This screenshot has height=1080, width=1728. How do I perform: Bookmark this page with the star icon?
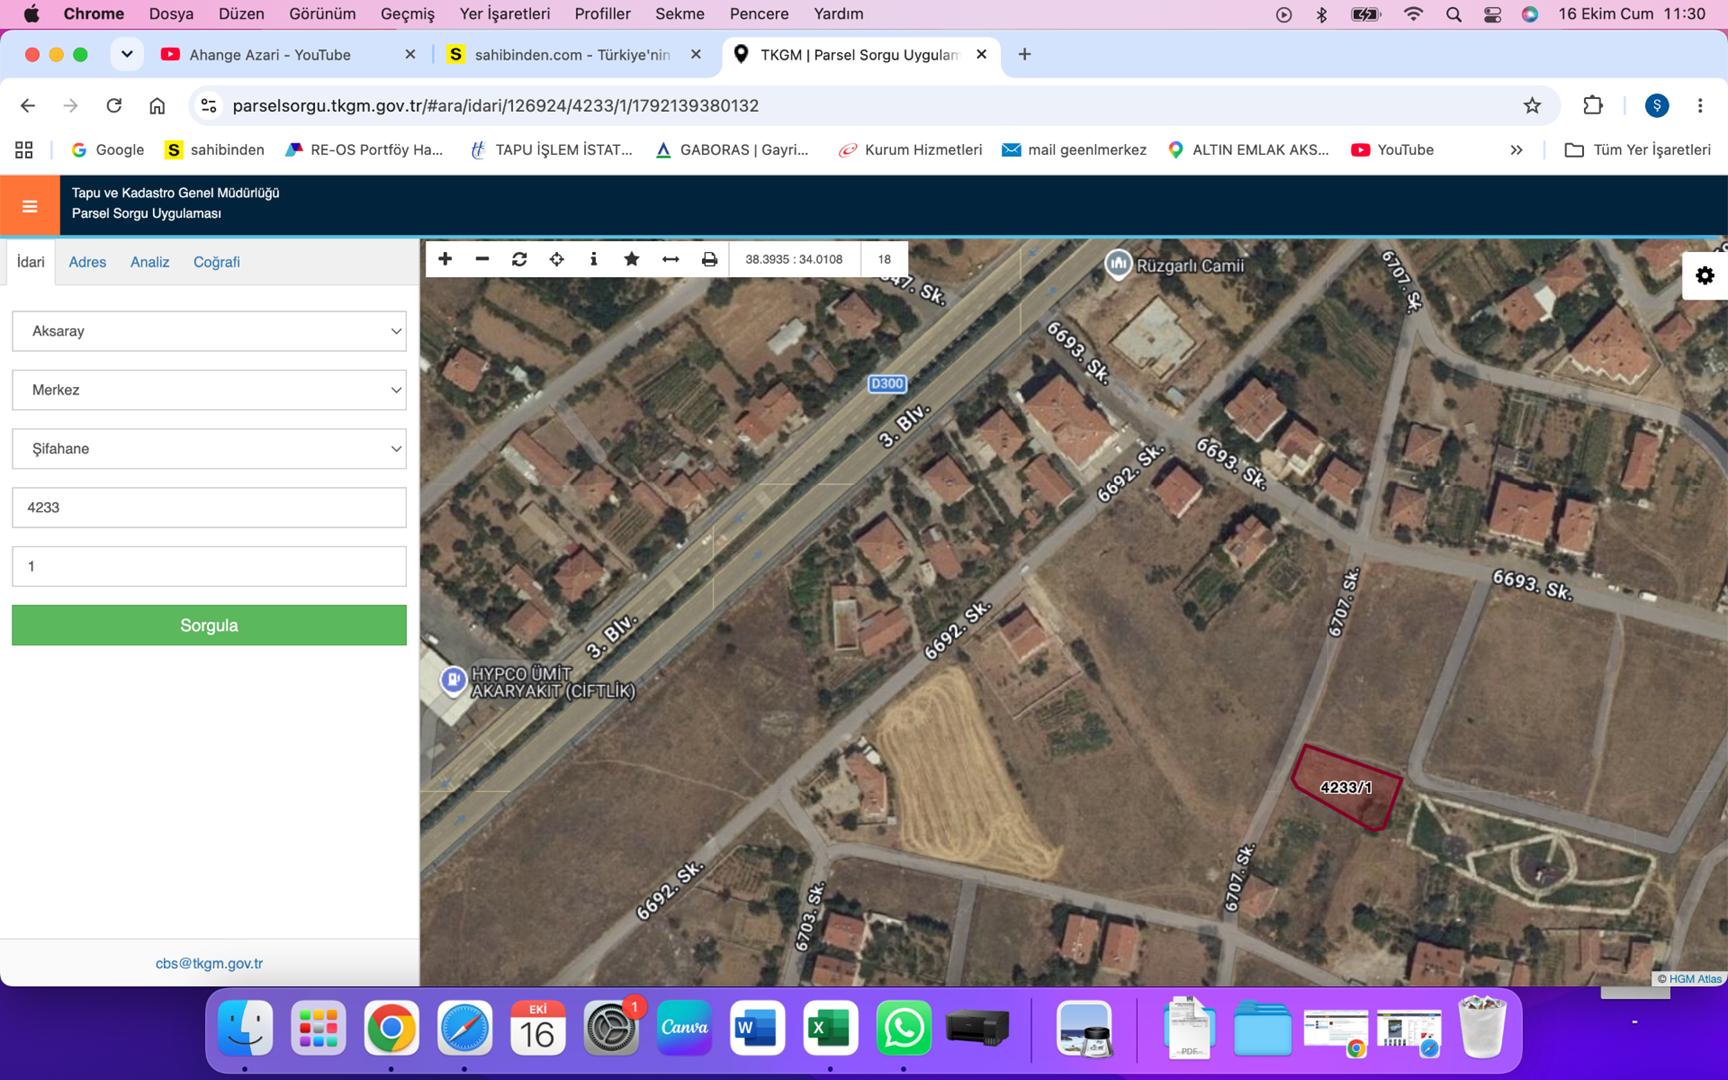pos(1532,105)
